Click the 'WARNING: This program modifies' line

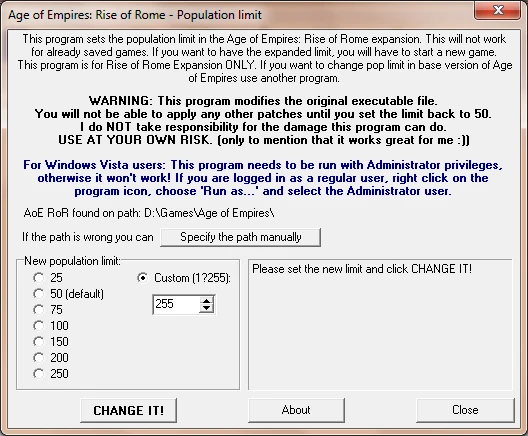263,101
